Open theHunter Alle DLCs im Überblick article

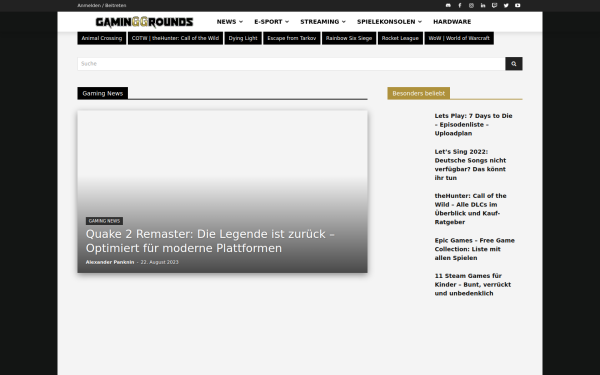point(471,209)
